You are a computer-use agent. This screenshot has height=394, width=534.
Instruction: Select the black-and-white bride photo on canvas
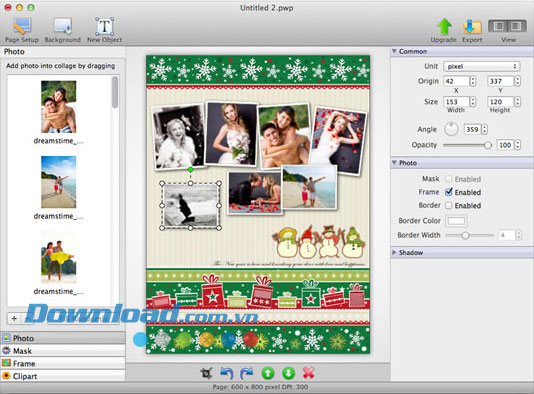(x=178, y=137)
